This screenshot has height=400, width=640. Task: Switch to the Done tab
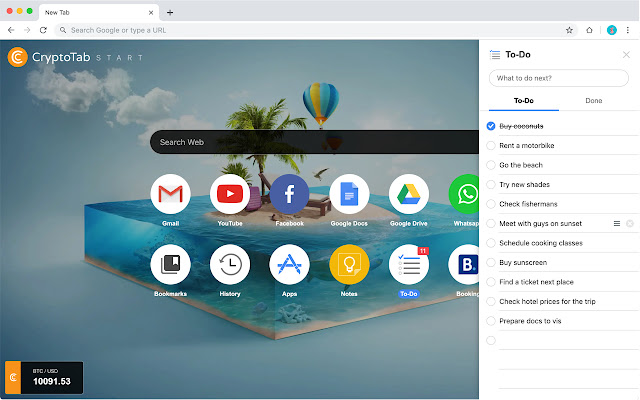click(x=594, y=101)
